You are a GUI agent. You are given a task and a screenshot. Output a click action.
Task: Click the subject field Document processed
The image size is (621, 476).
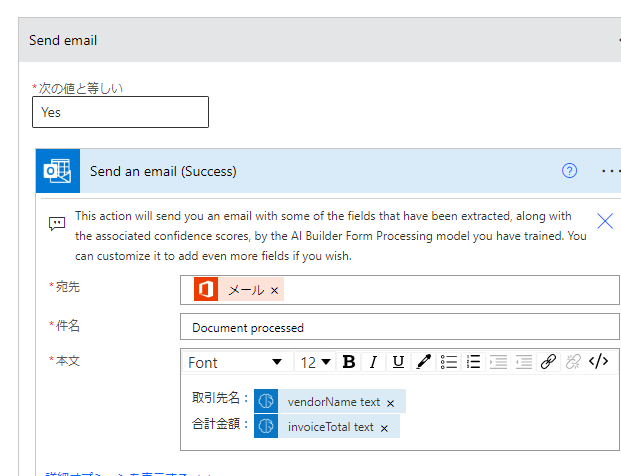tap(399, 327)
